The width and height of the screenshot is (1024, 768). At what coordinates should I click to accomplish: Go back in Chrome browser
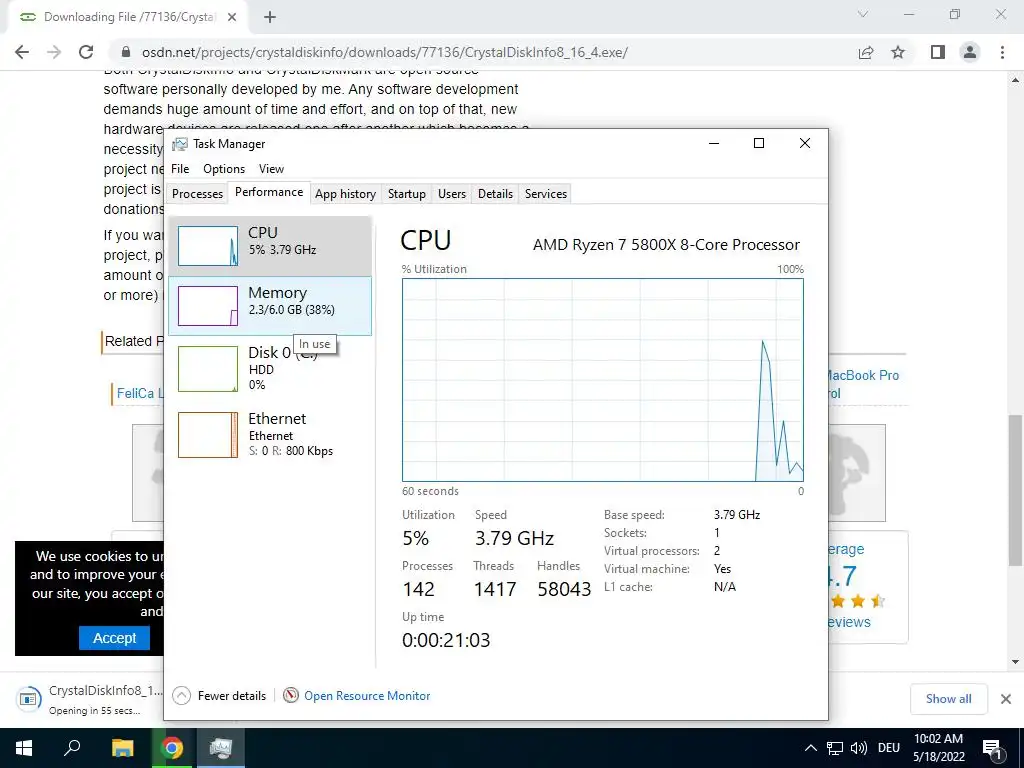coord(22,52)
